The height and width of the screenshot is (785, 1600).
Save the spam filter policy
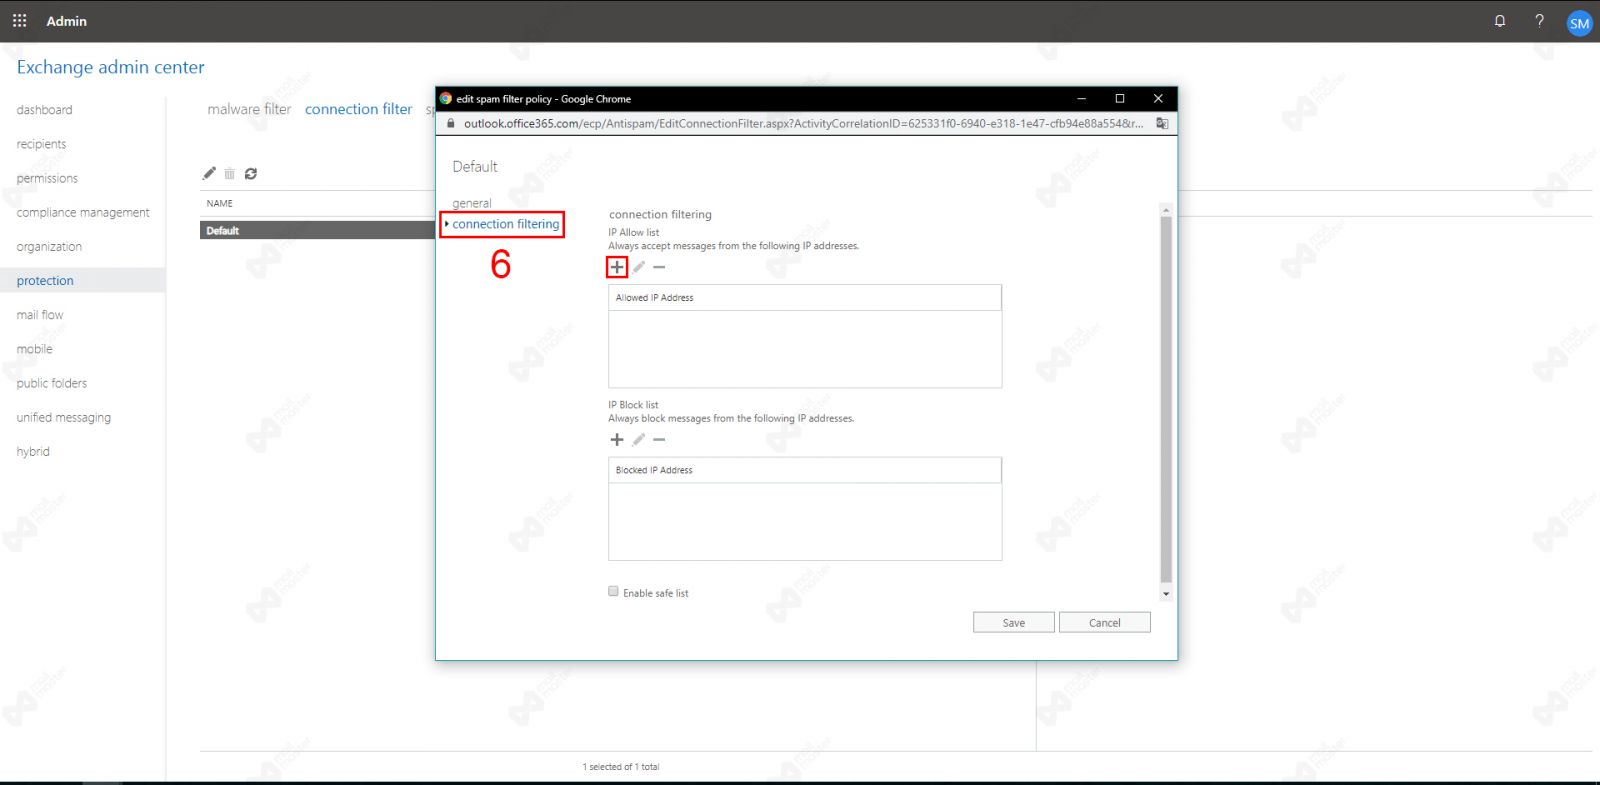click(x=1014, y=622)
